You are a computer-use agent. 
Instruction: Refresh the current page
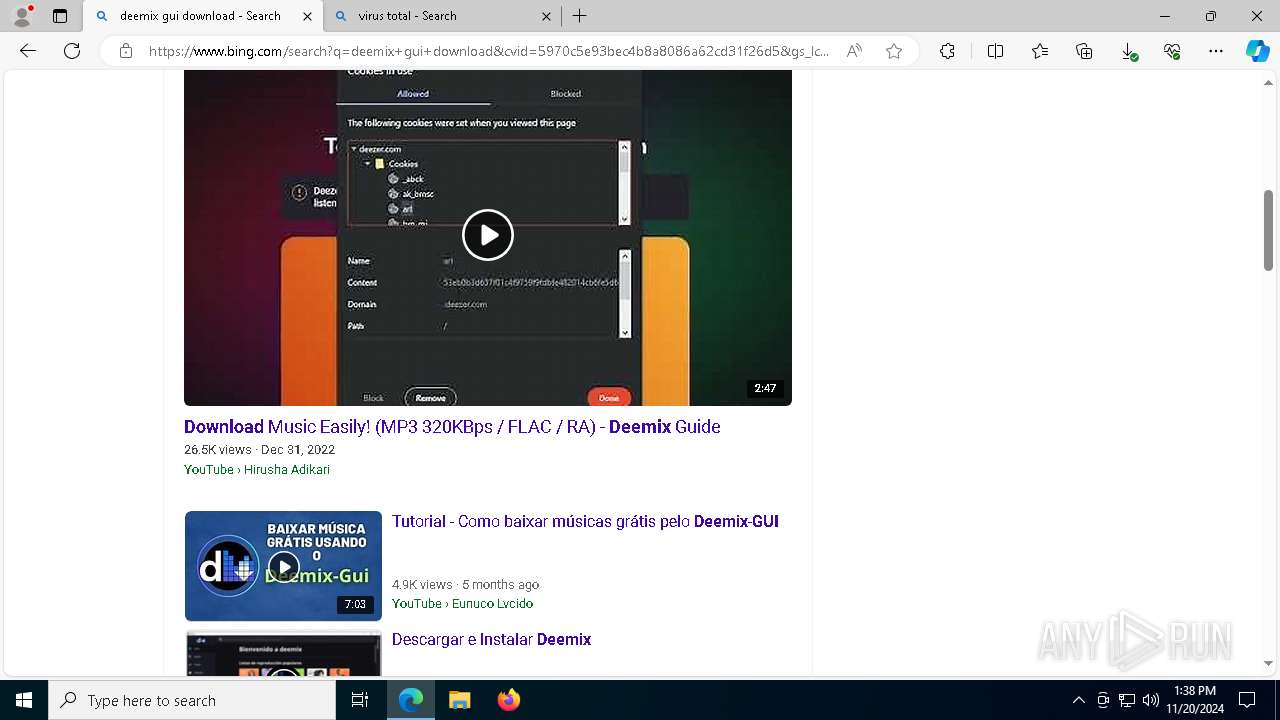[72, 51]
